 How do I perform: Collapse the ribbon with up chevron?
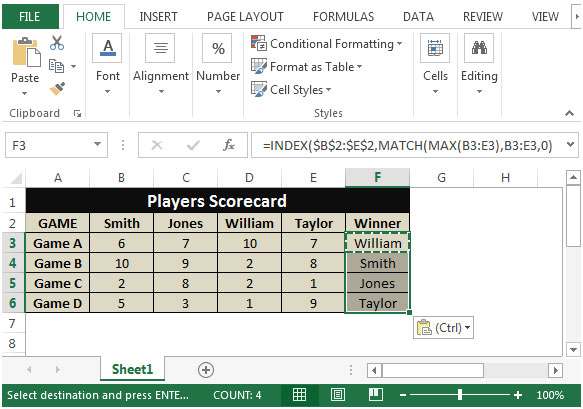[569, 113]
